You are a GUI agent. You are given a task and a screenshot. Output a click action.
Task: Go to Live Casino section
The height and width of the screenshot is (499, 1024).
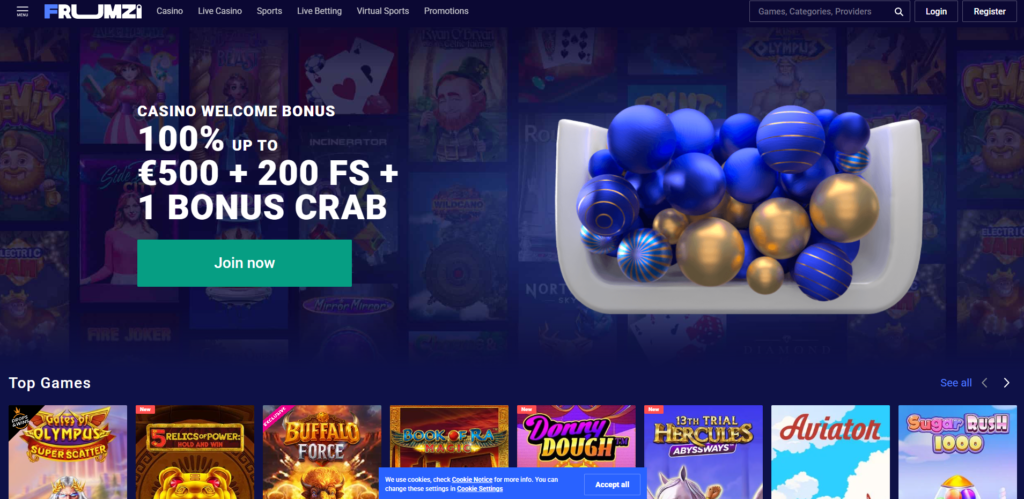[220, 11]
